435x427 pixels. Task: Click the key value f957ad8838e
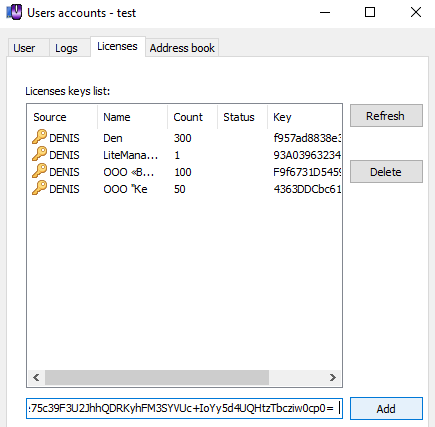pos(307,138)
